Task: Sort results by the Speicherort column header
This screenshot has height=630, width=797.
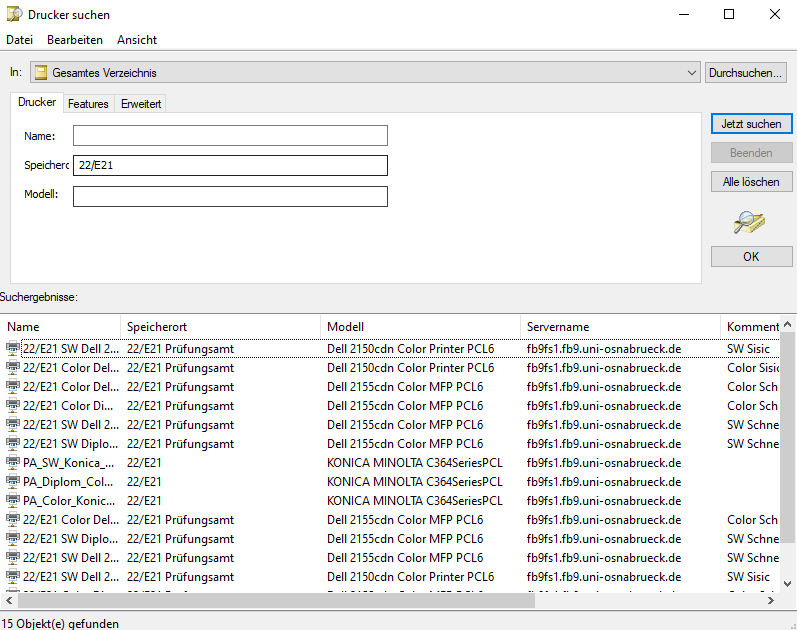Action: (221, 326)
